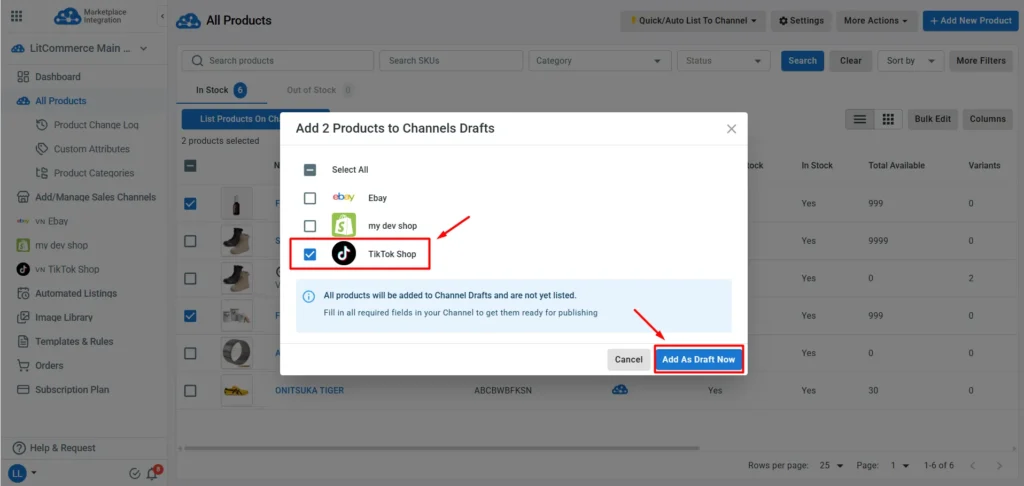Click Cancel button in dialog
The width and height of the screenshot is (1024, 486).
coord(629,360)
